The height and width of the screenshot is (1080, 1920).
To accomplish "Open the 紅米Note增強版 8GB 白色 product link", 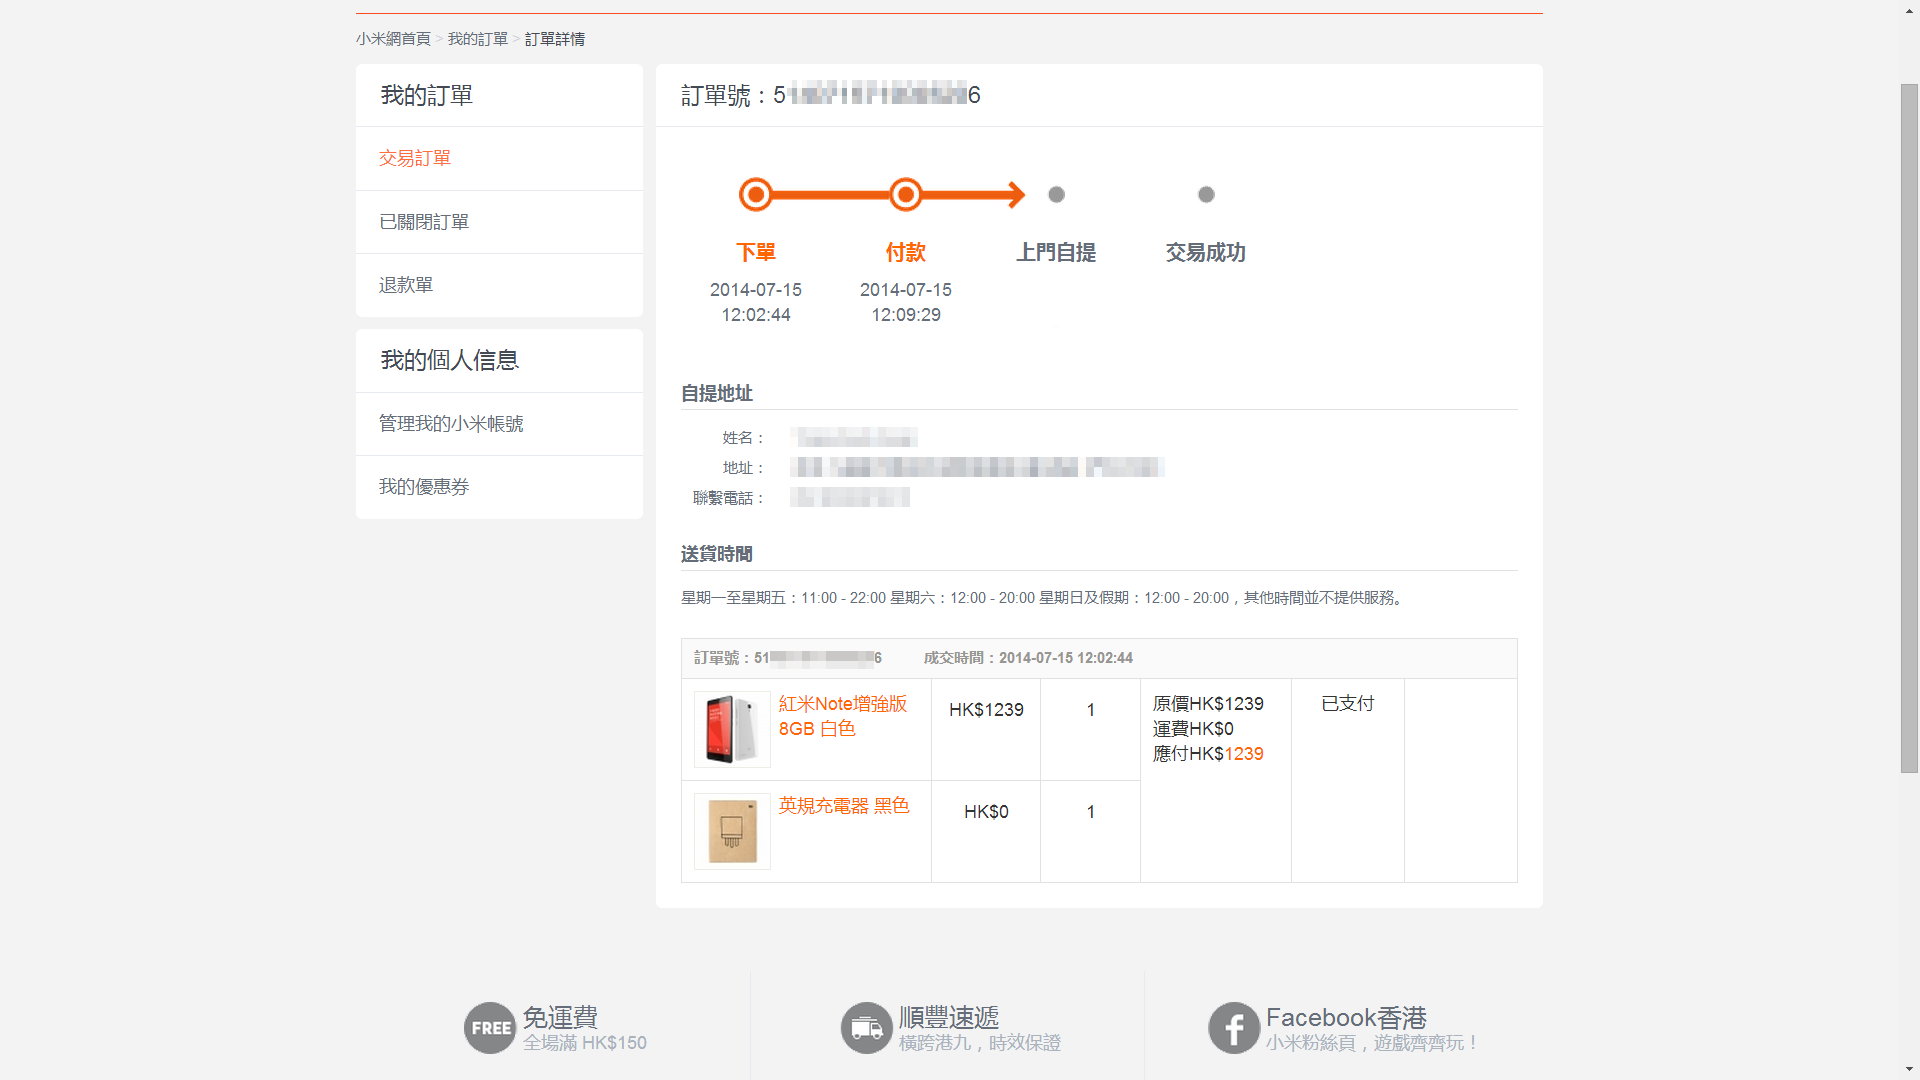I will tap(843, 716).
